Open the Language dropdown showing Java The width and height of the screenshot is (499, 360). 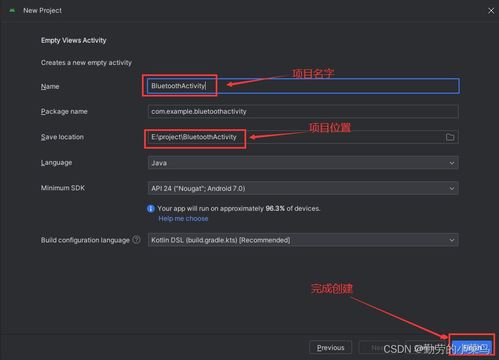tap(303, 163)
